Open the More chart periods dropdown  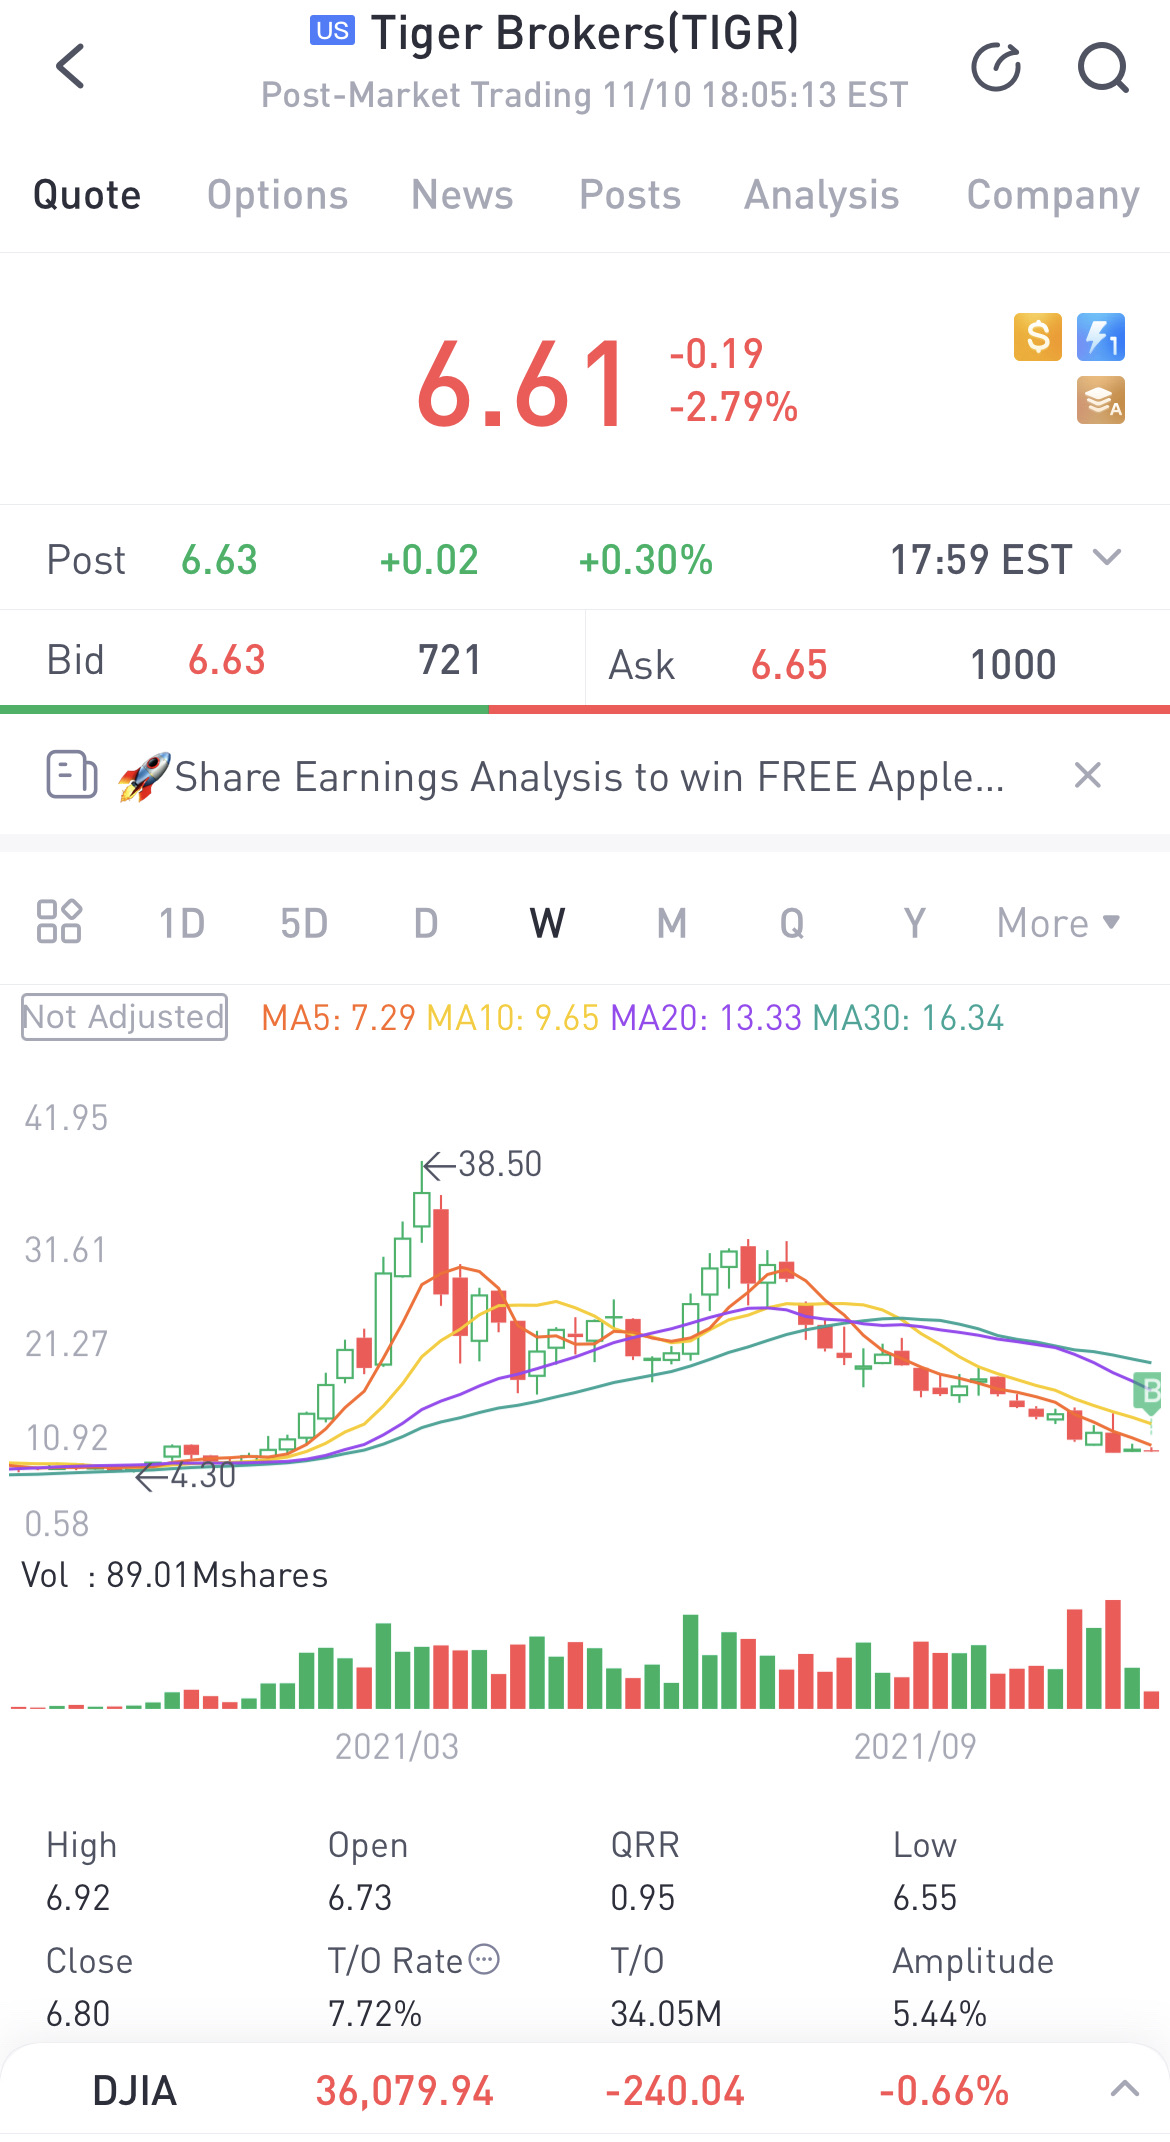pos(1058,923)
